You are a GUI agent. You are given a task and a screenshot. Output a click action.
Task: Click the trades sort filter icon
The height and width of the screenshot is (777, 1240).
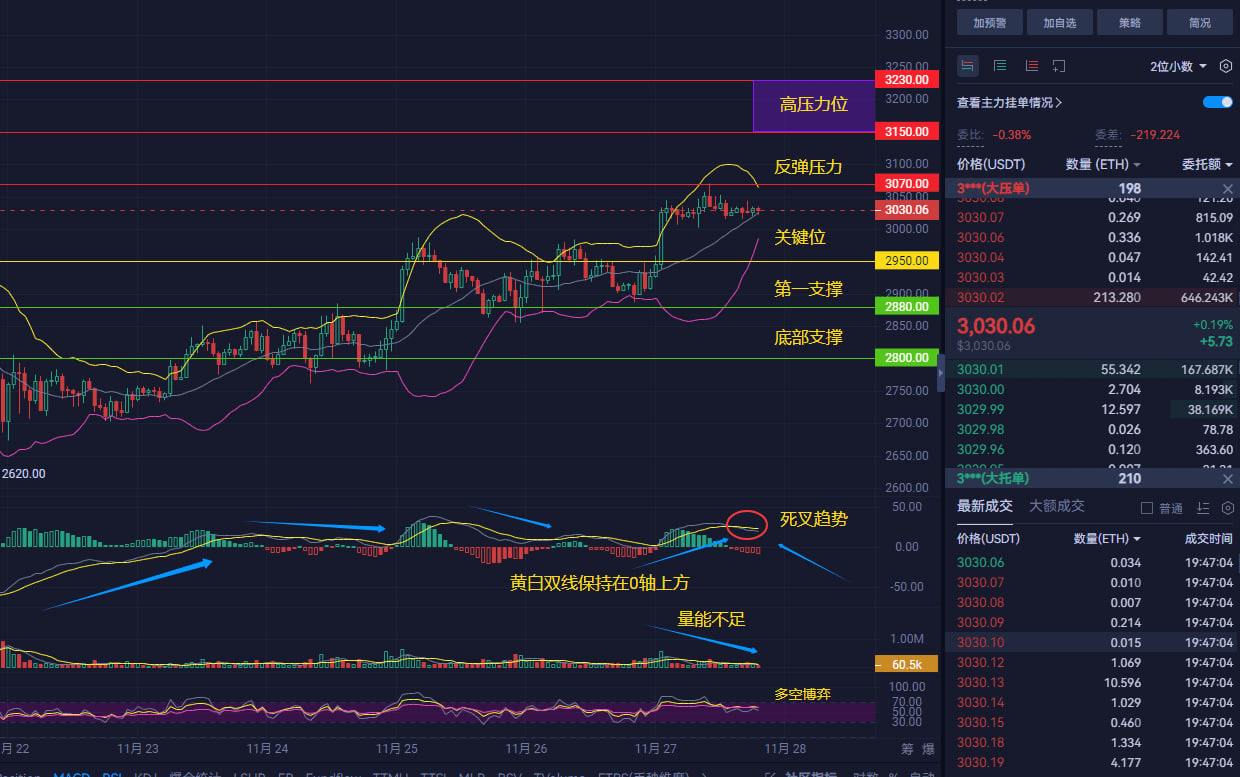(1203, 508)
